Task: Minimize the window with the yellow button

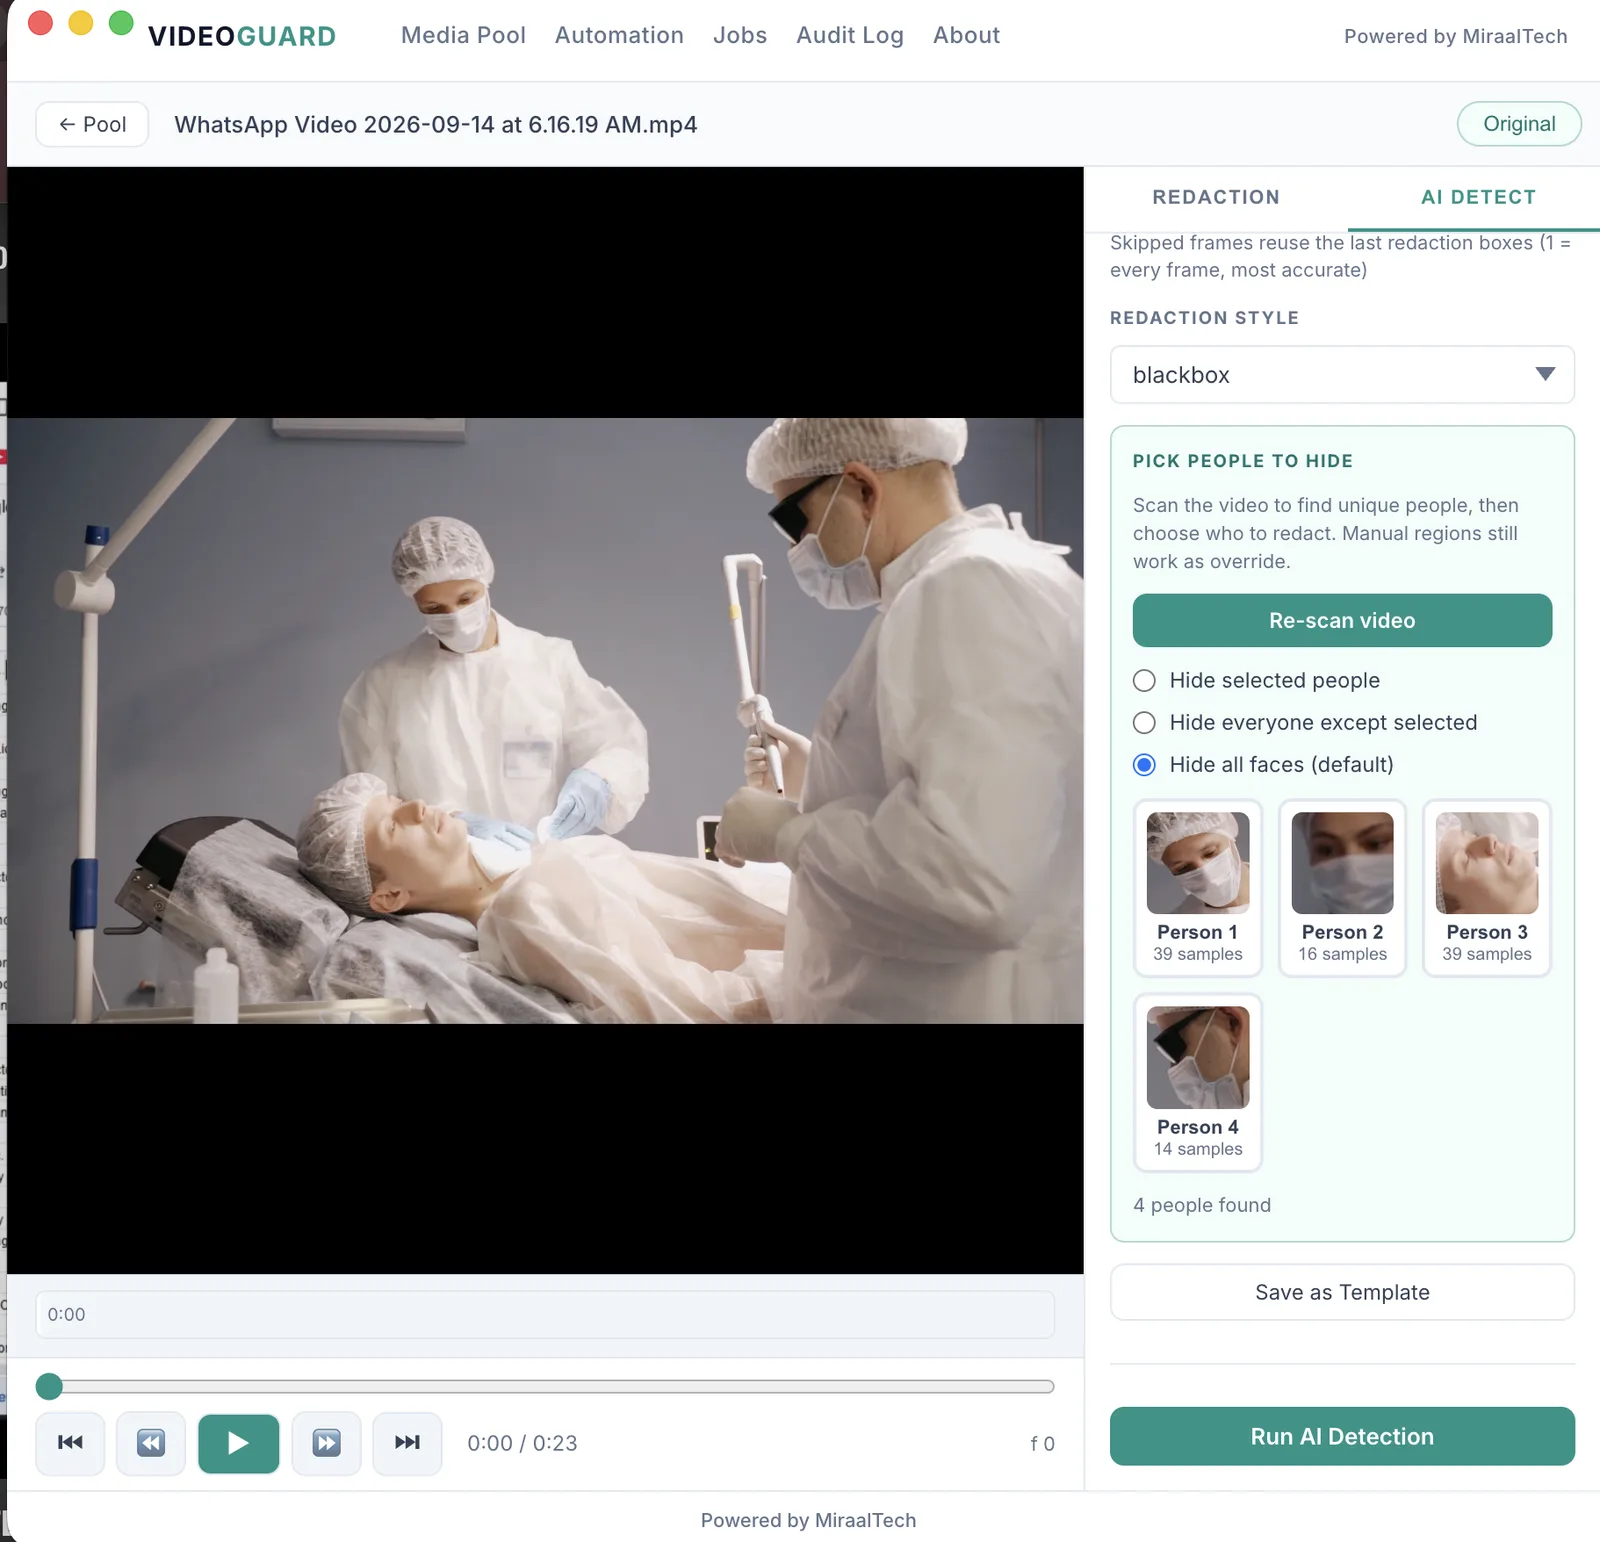Action: 81,23
